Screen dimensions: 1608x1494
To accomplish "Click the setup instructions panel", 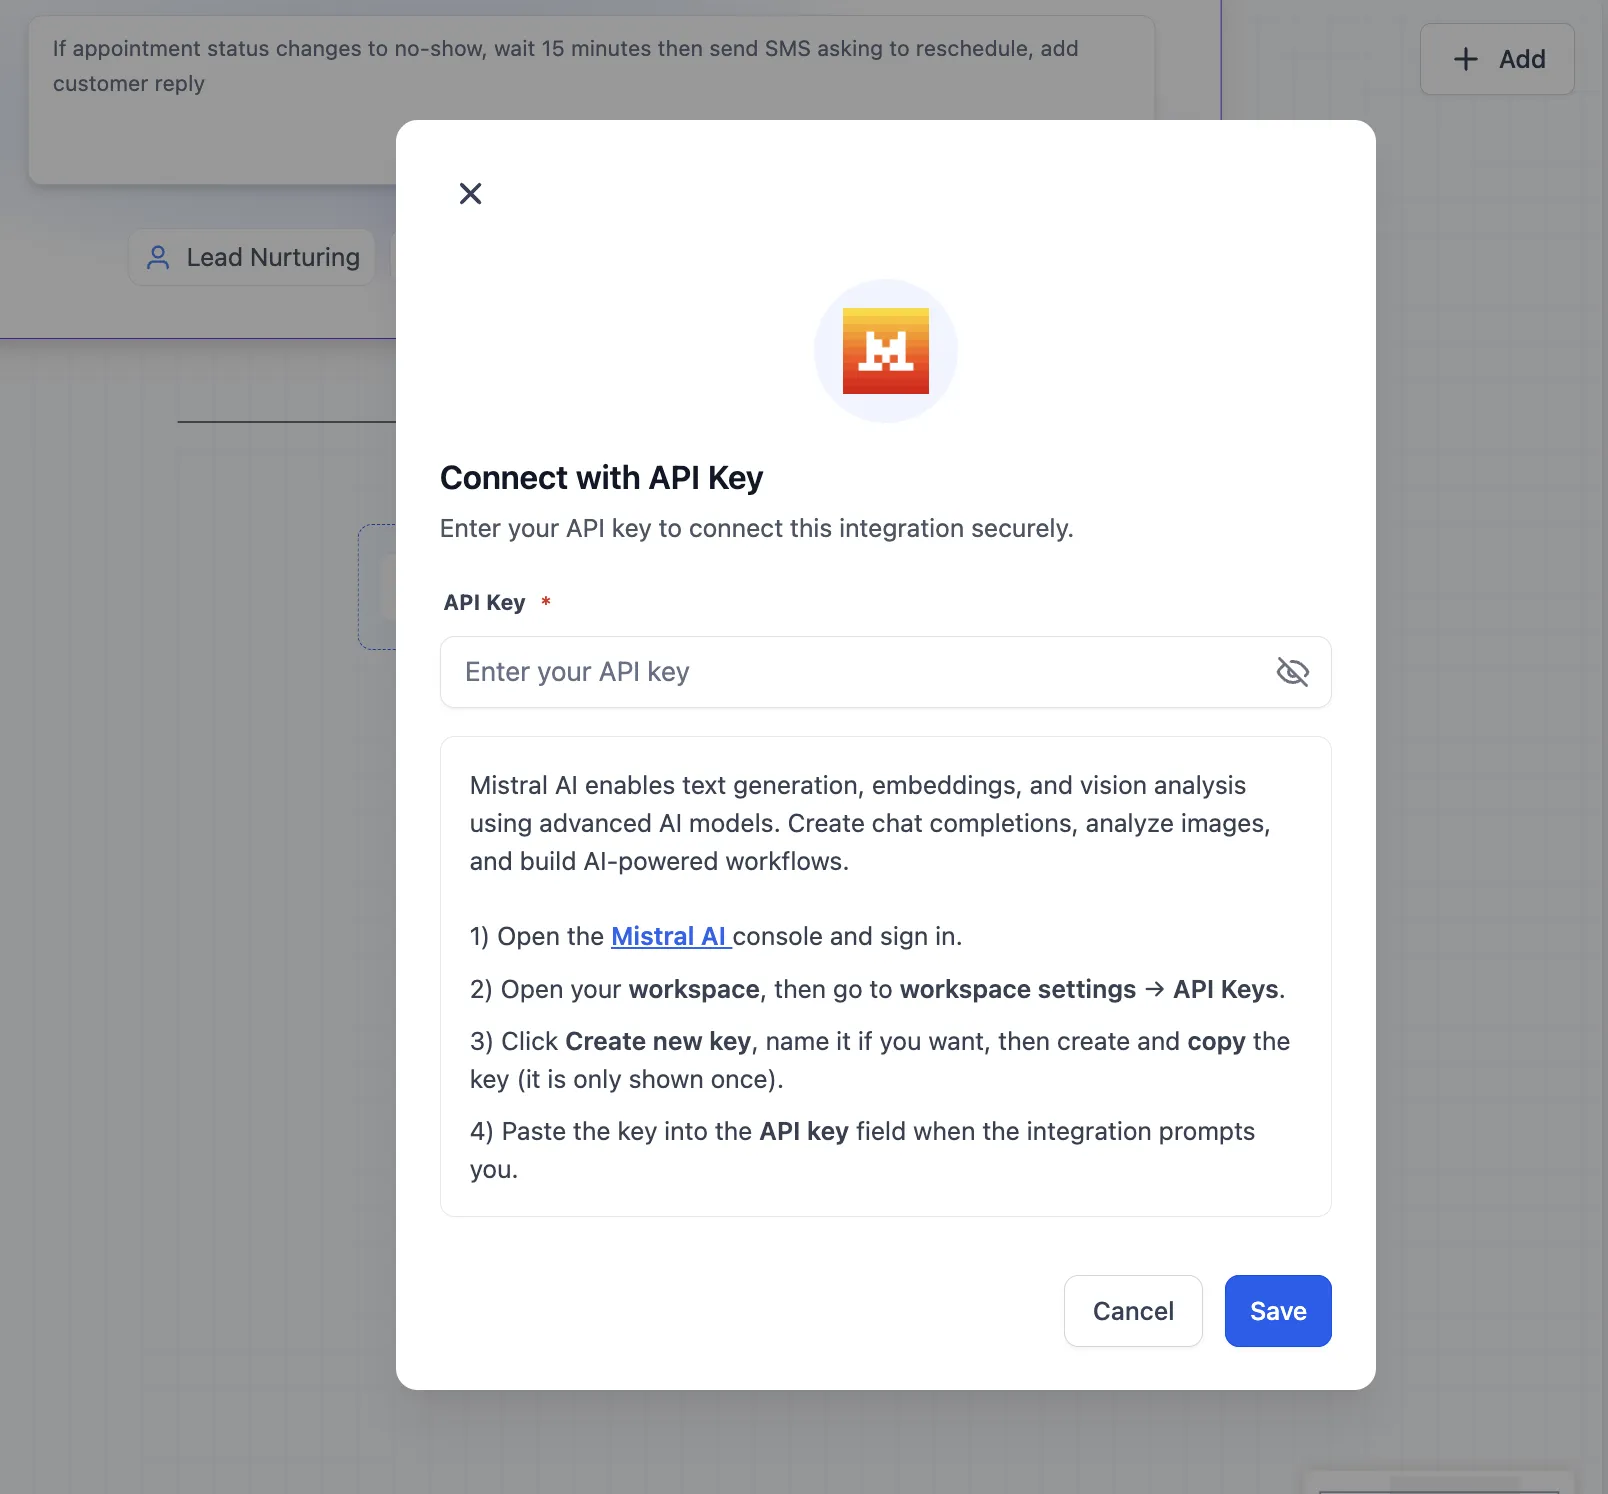I will (885, 975).
